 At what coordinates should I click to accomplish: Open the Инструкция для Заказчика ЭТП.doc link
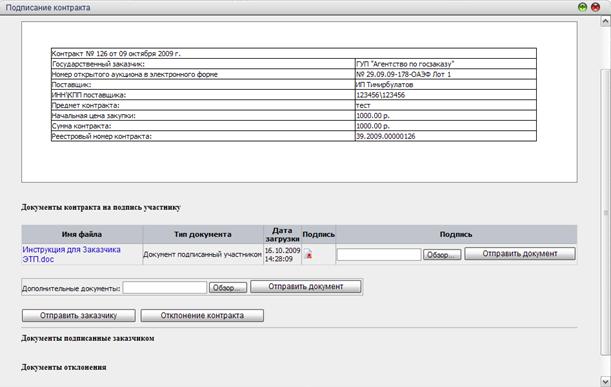pyautogui.click(x=71, y=254)
